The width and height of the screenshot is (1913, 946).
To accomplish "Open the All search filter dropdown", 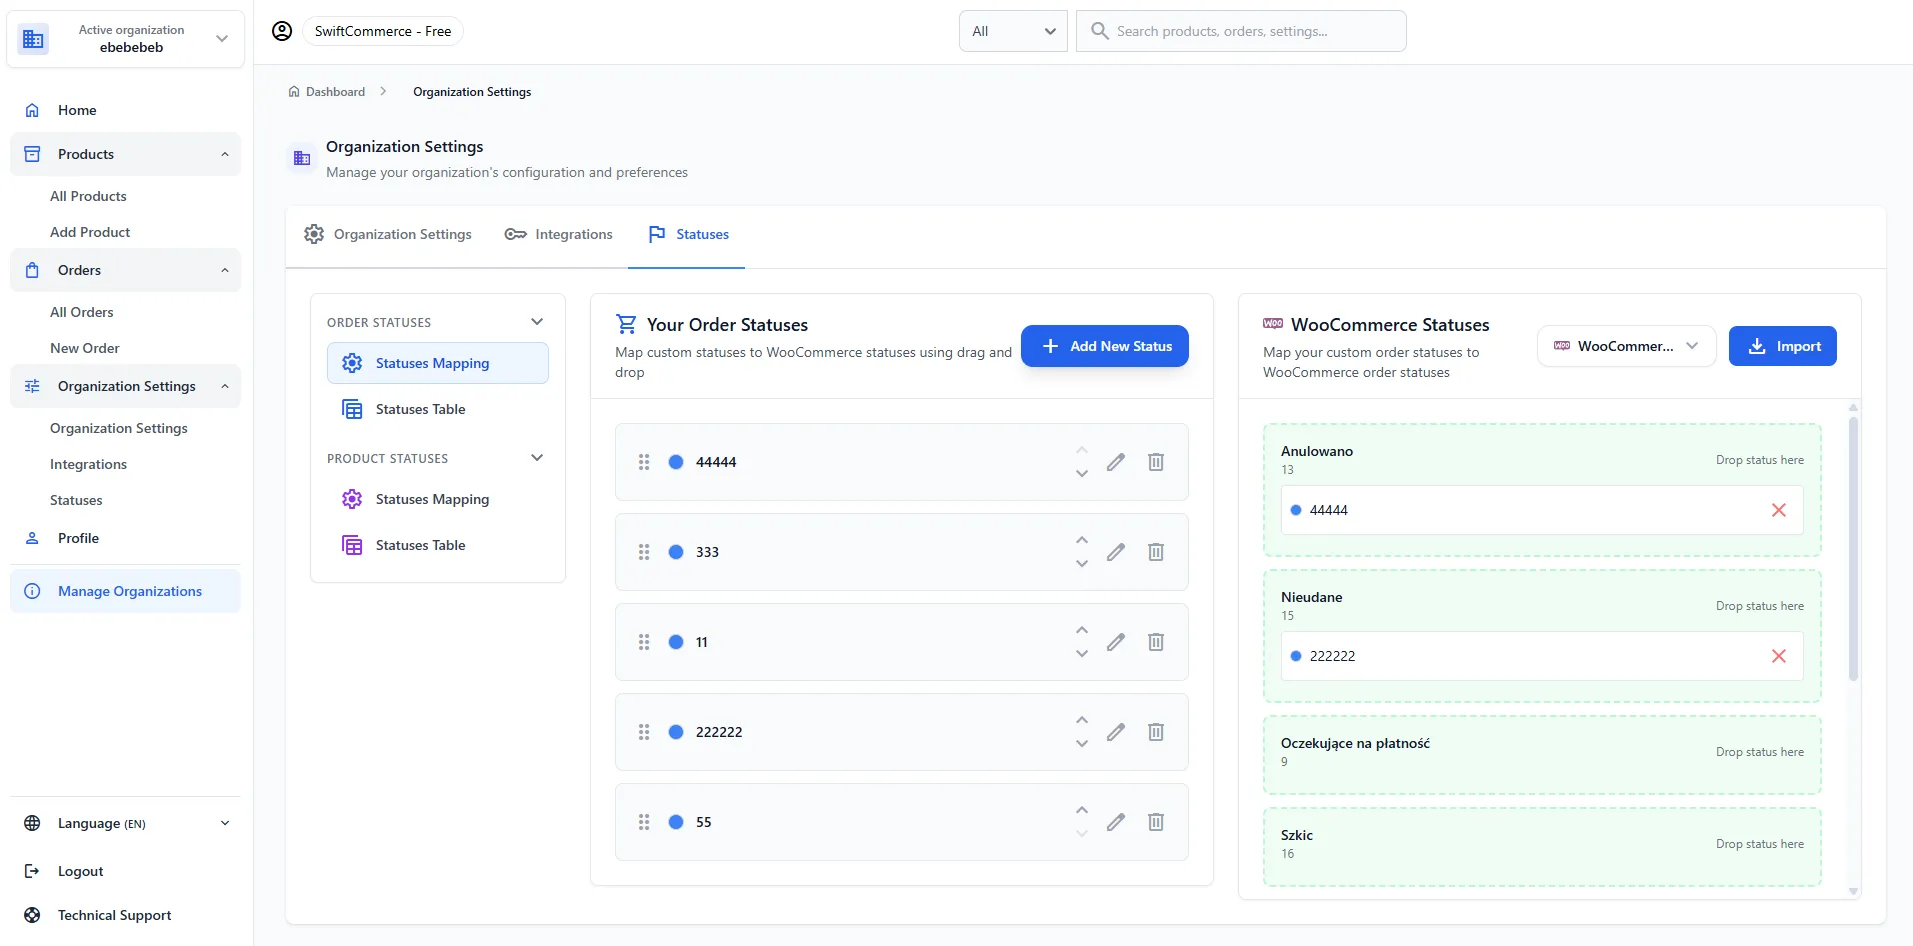I will (x=1012, y=30).
